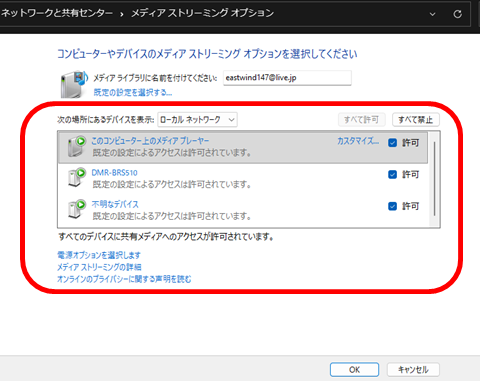The width and height of the screenshot is (480, 381).
Task: Click the すべて許可 button
Action: click(361, 120)
